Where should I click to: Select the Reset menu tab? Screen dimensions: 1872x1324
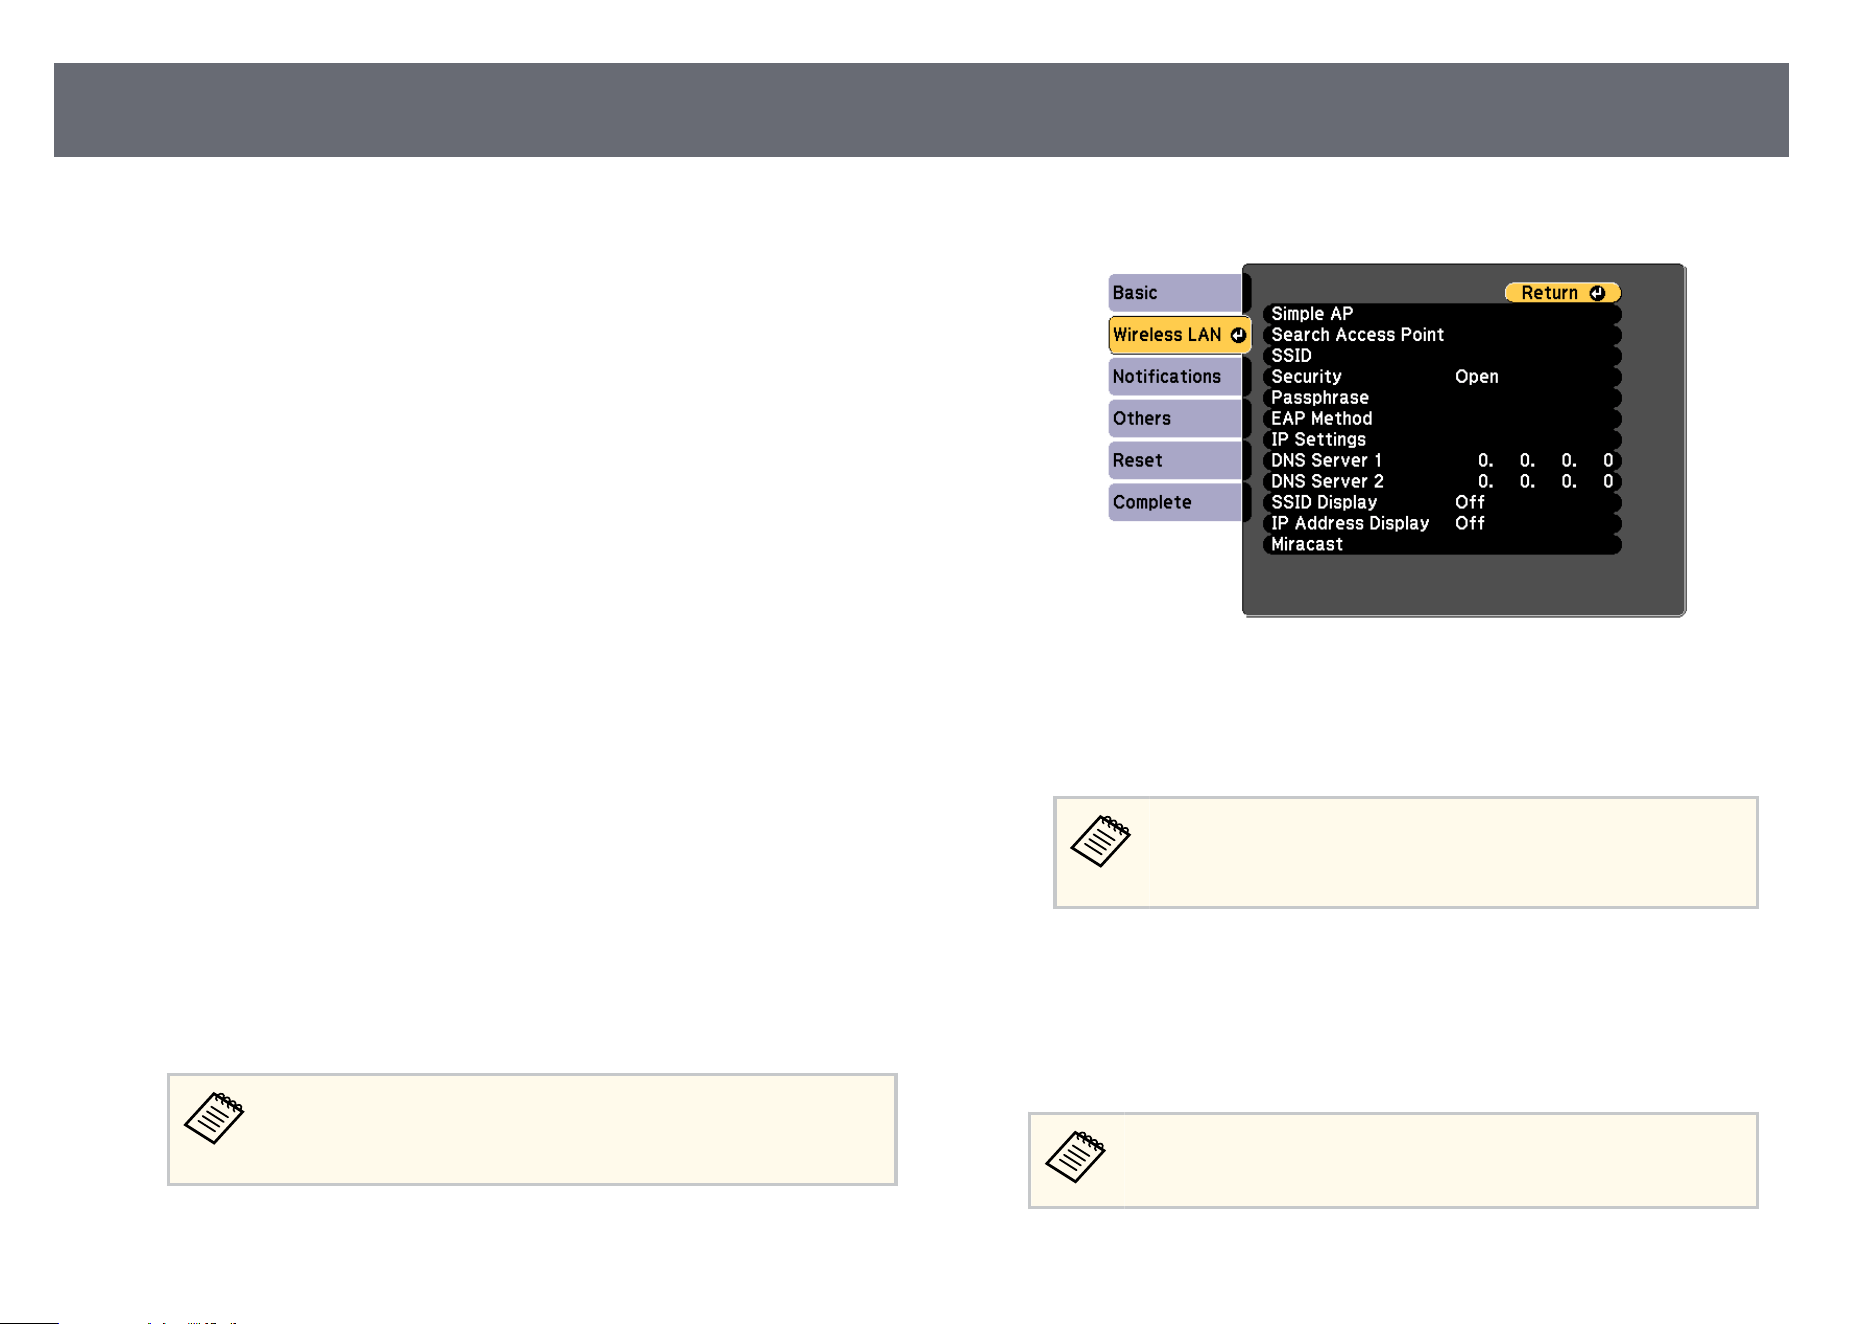point(1175,461)
